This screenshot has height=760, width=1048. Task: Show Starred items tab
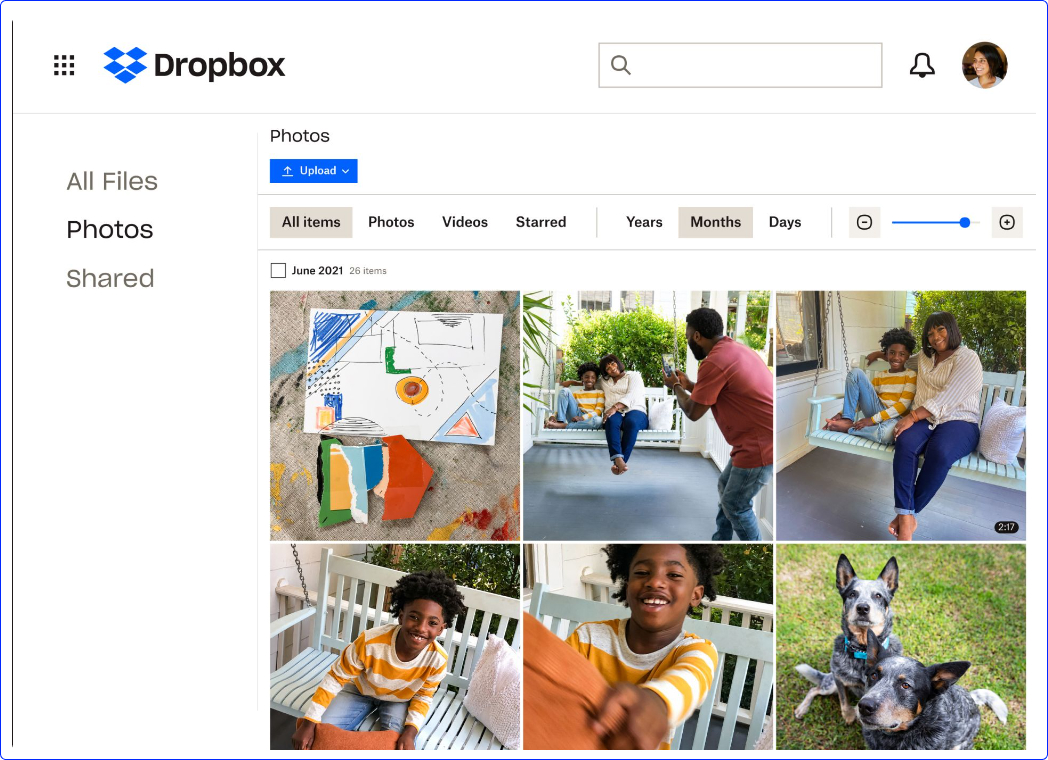pos(541,223)
